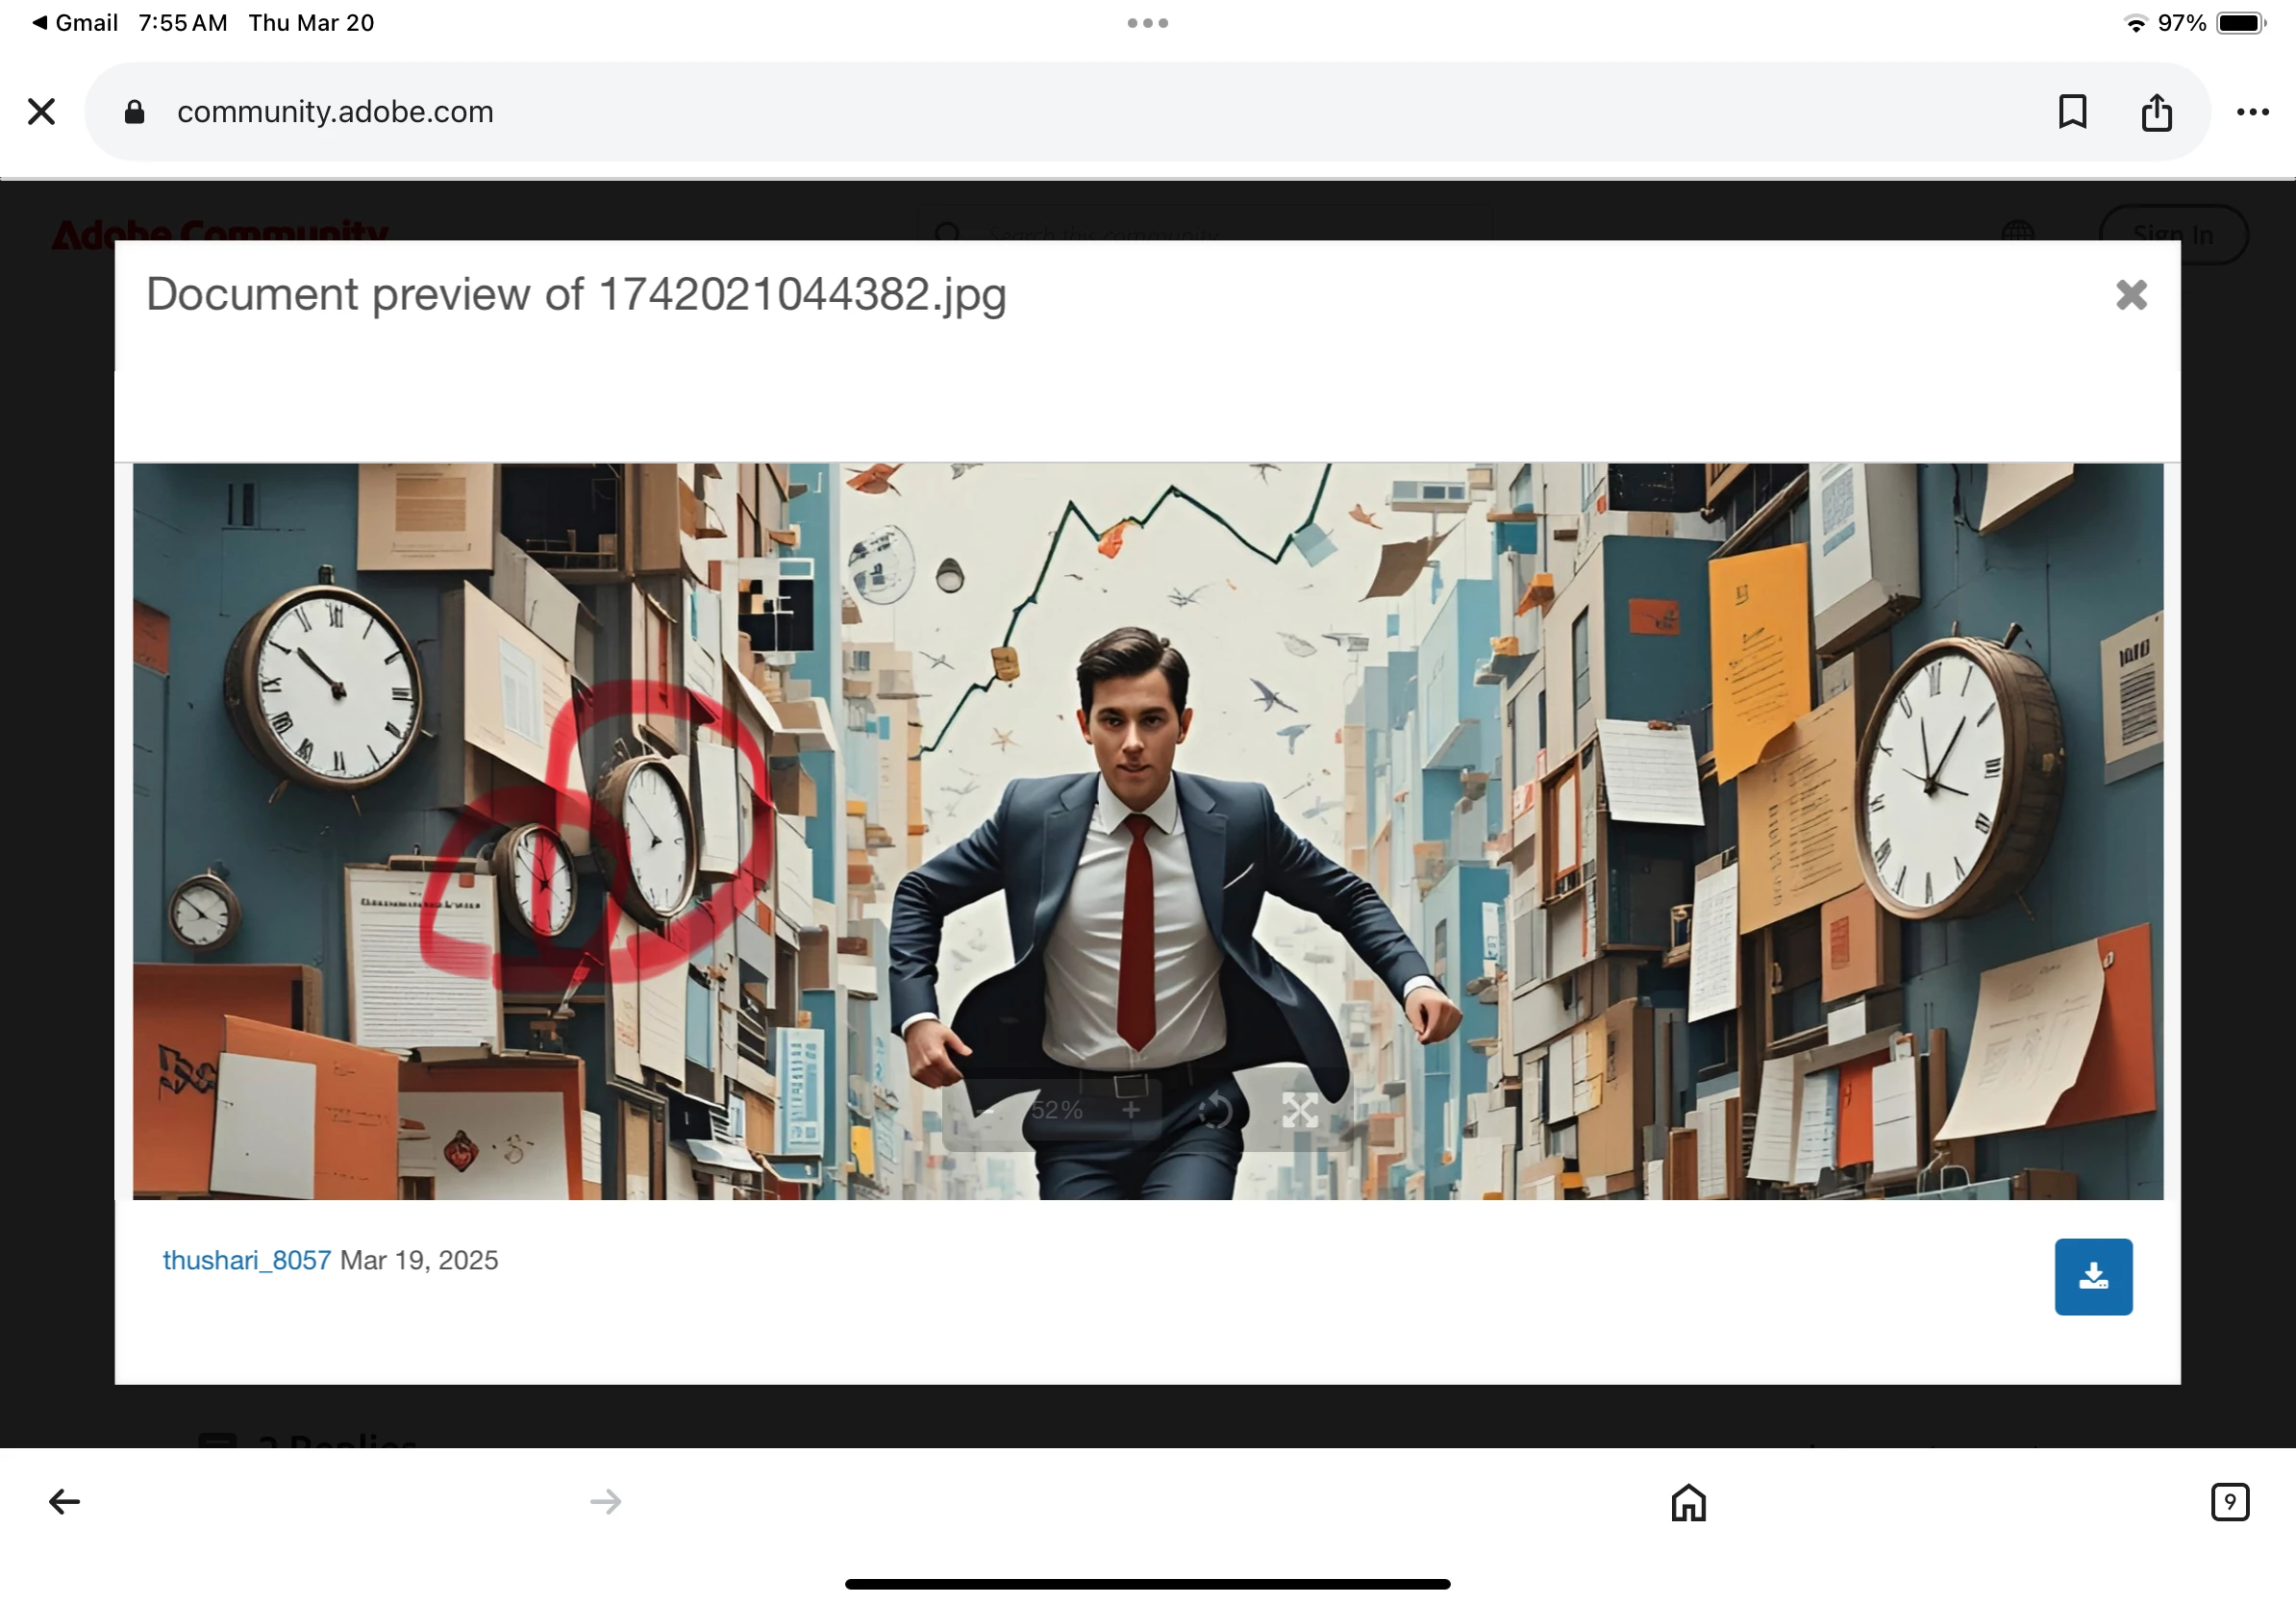Open the tab switcher showing 9
This screenshot has height=1604, width=2296.
pyautogui.click(x=2229, y=1501)
